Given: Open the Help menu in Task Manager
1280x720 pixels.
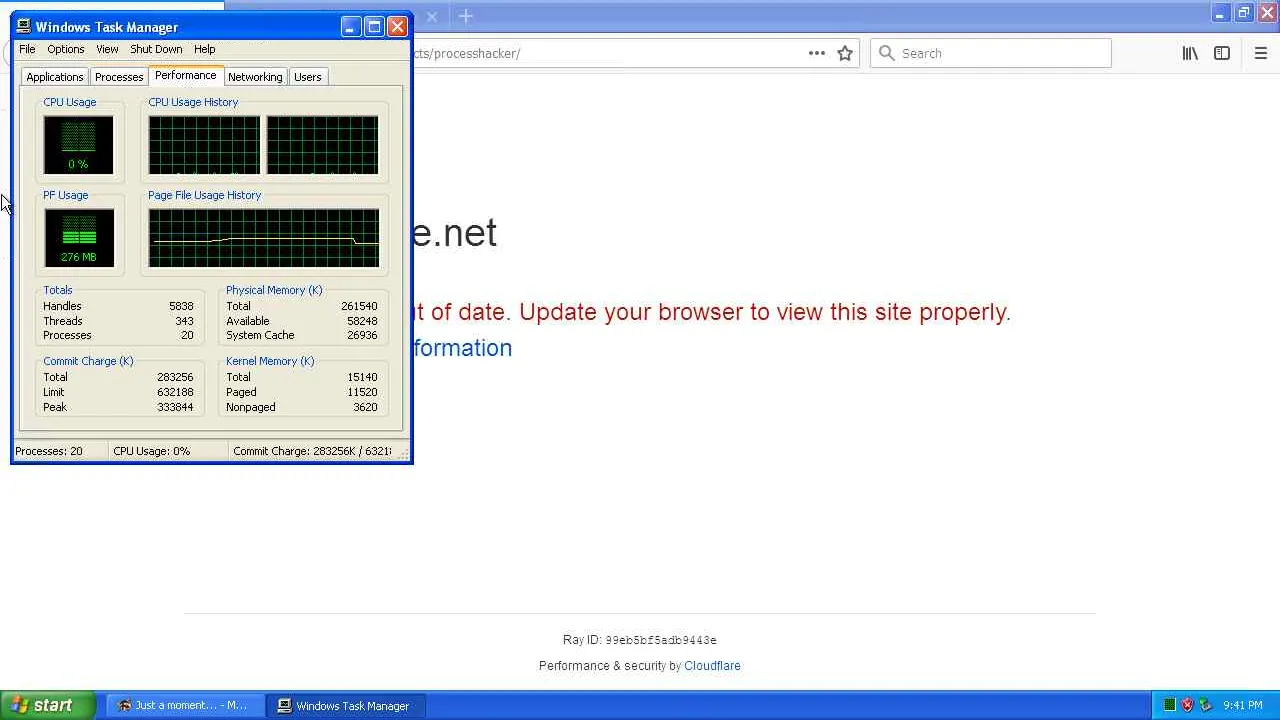Looking at the screenshot, I should click(204, 49).
